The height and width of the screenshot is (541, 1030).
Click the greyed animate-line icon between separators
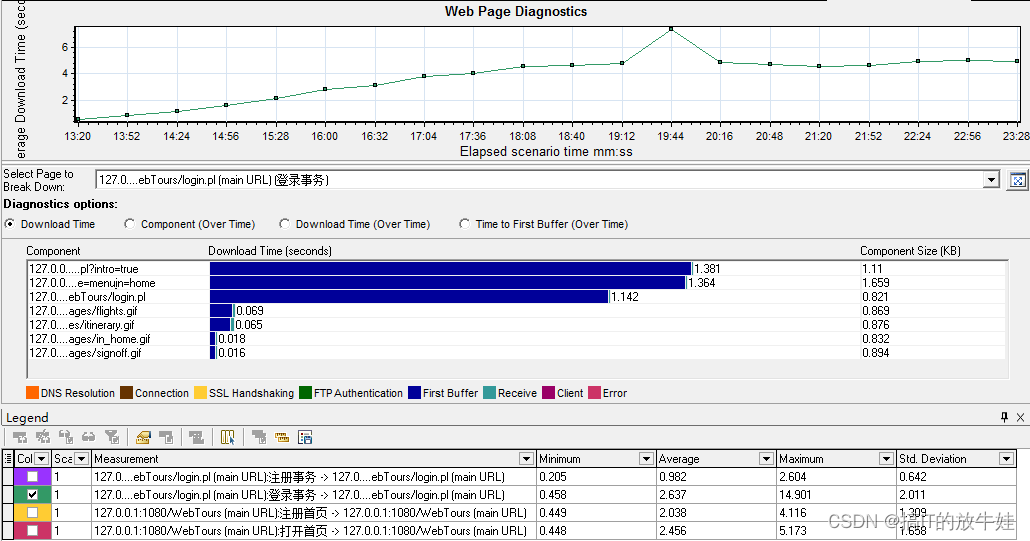pyautogui.click(x=196, y=437)
